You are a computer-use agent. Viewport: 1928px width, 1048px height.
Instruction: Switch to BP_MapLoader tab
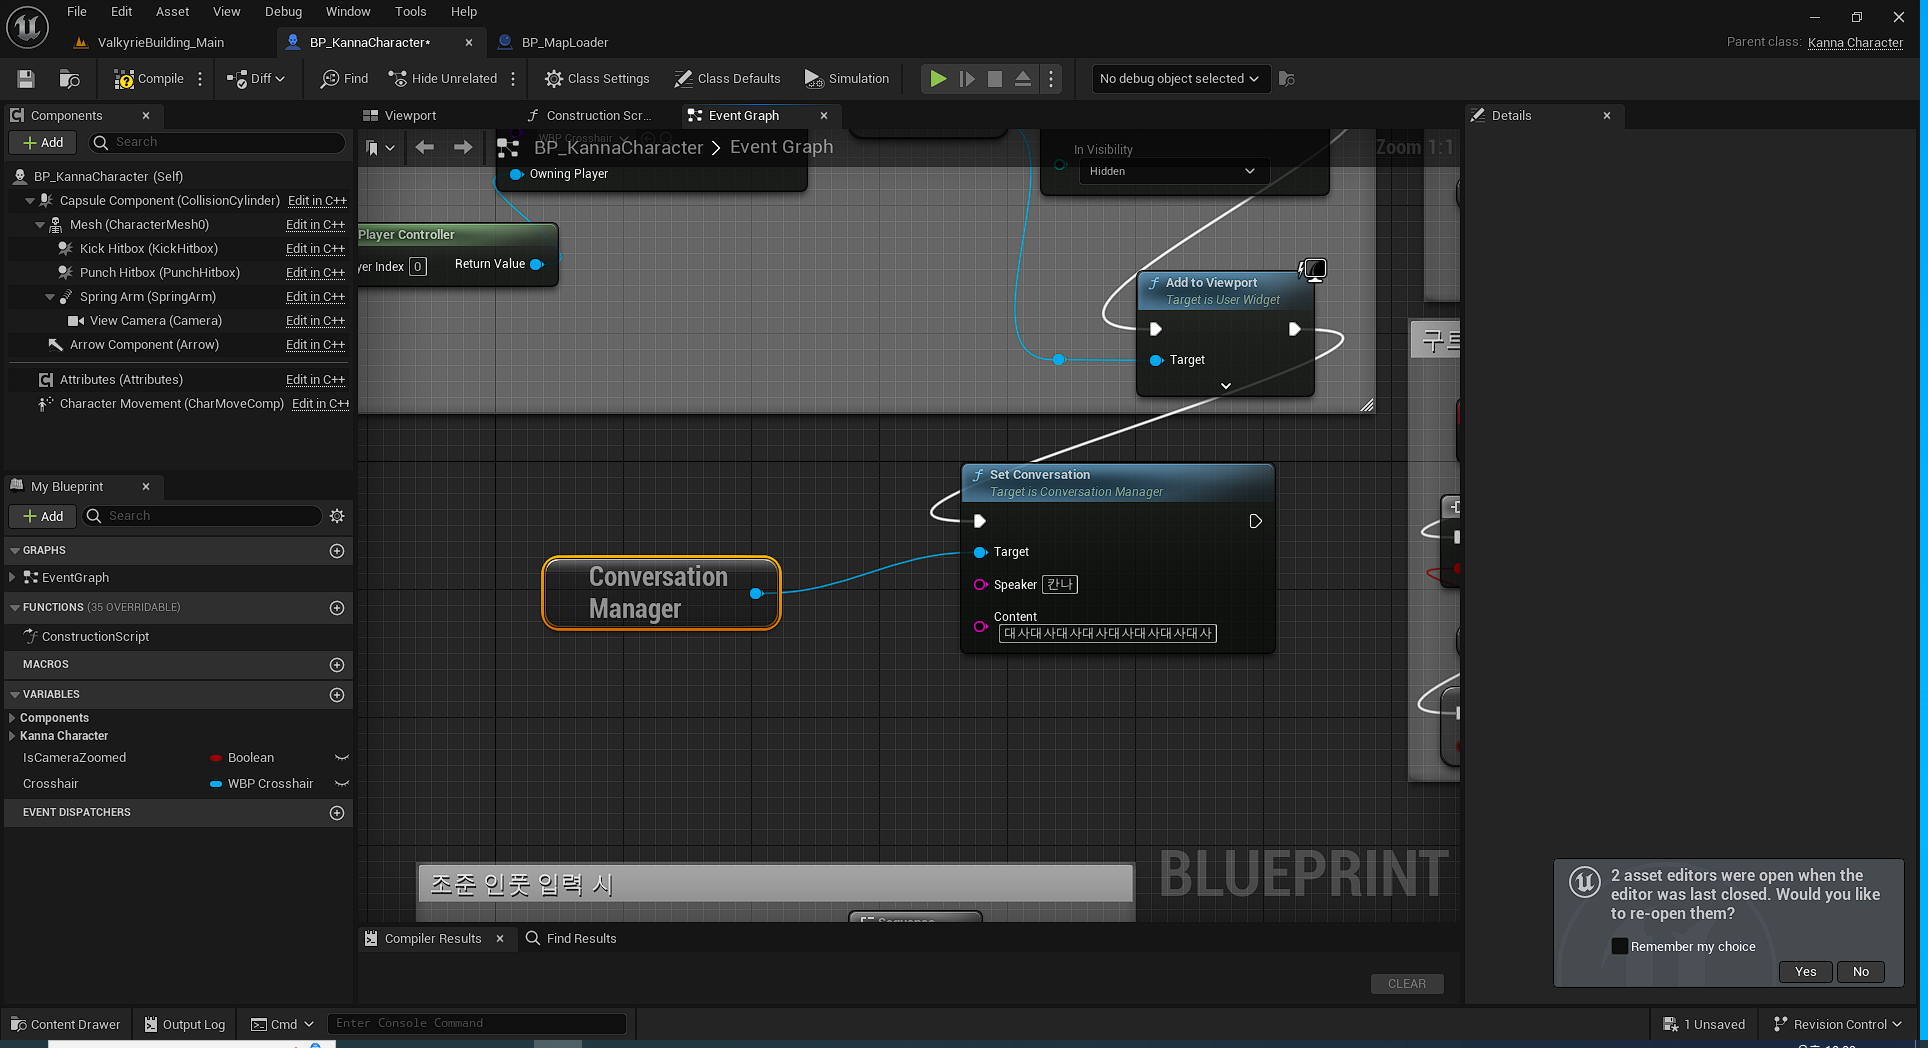coord(565,42)
